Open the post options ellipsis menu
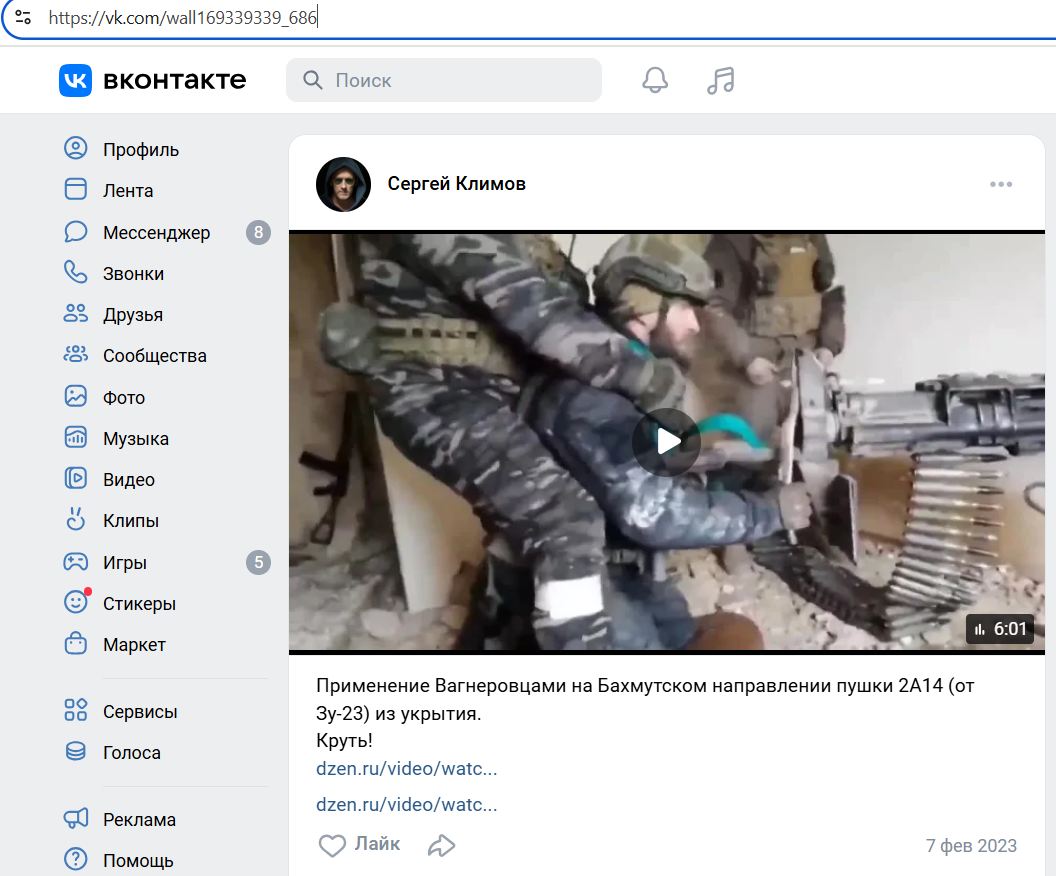This screenshot has height=876, width=1056. (1000, 184)
